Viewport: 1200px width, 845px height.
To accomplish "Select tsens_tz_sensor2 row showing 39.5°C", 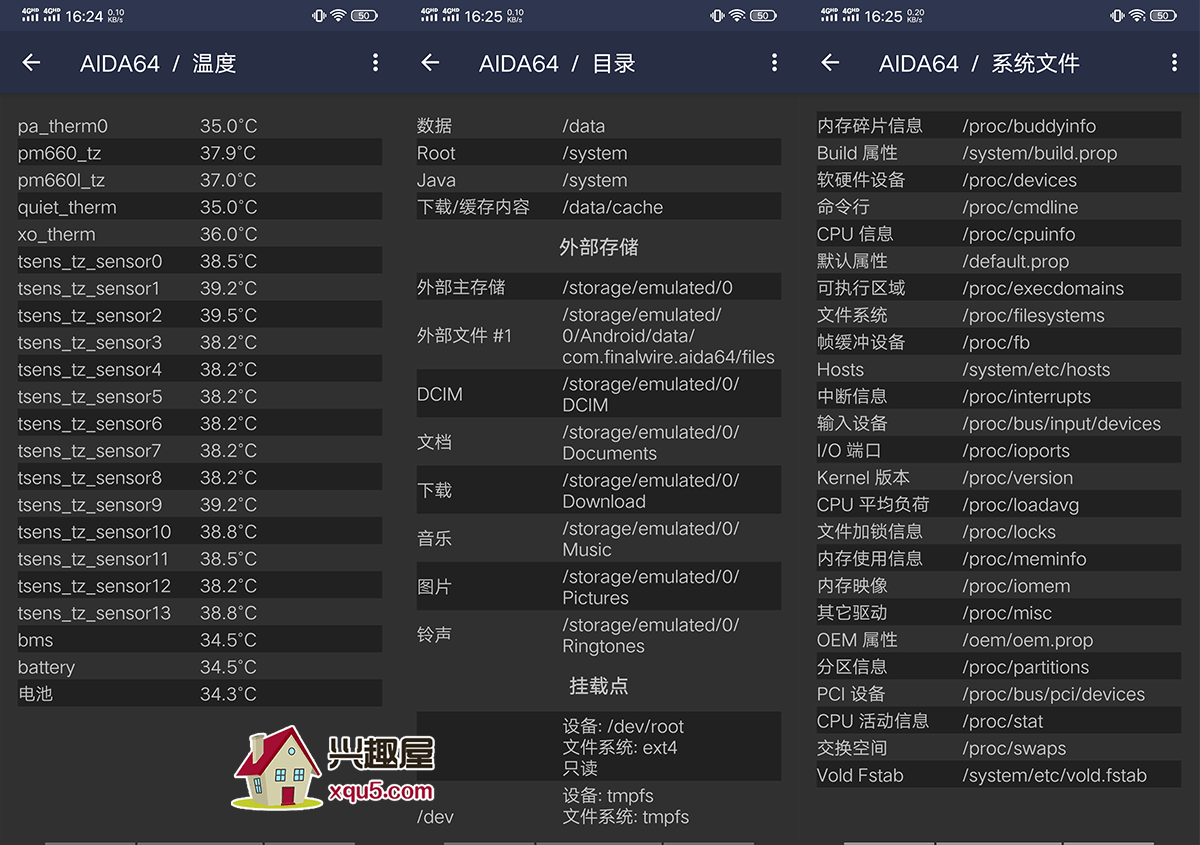I will click(x=200, y=315).
